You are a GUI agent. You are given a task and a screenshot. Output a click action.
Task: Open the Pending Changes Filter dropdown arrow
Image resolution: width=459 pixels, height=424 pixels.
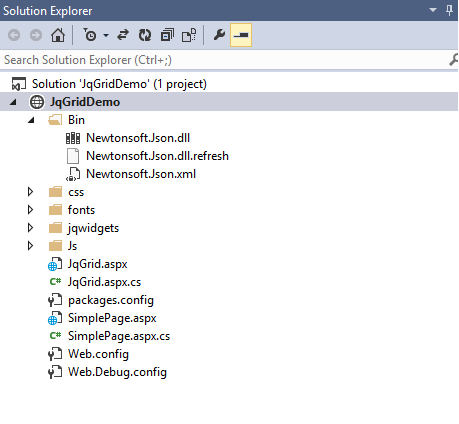tap(106, 35)
